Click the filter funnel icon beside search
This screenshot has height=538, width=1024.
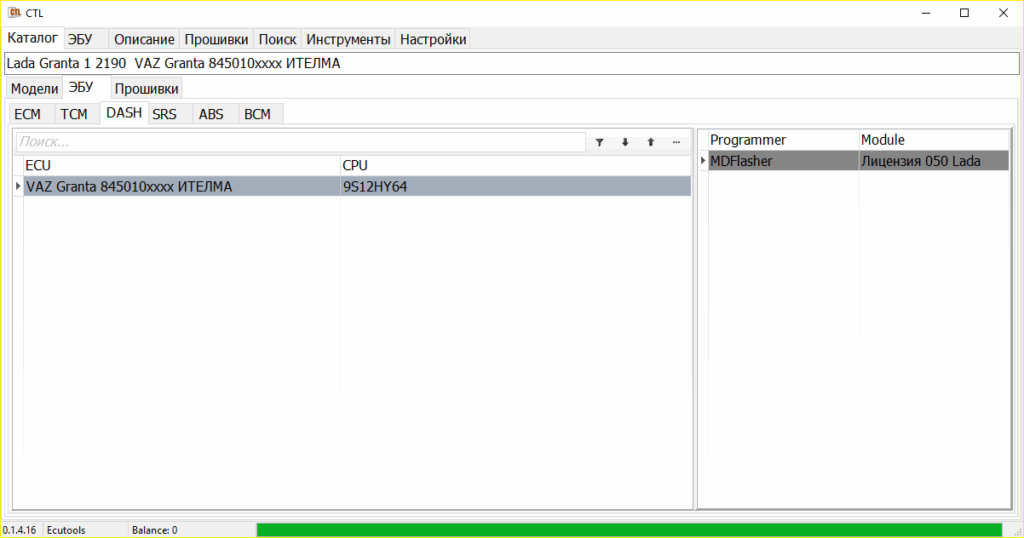coord(600,142)
